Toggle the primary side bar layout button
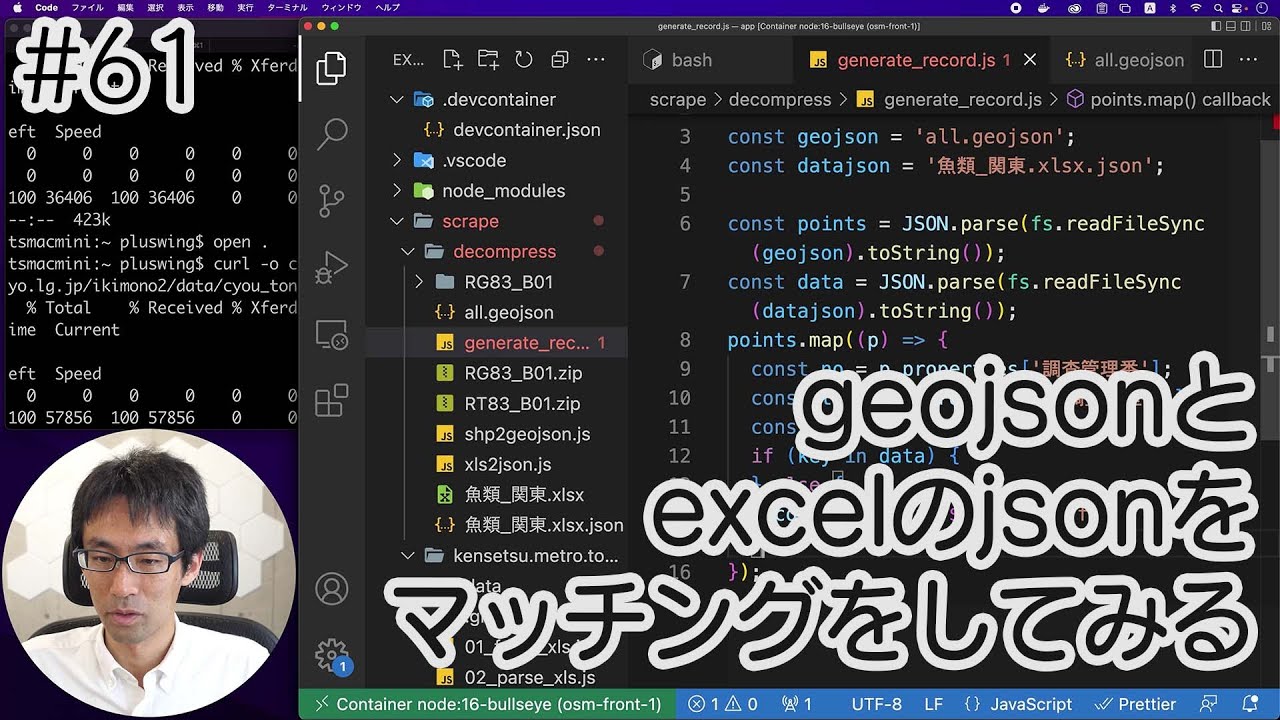The image size is (1280, 720). click(1216, 26)
